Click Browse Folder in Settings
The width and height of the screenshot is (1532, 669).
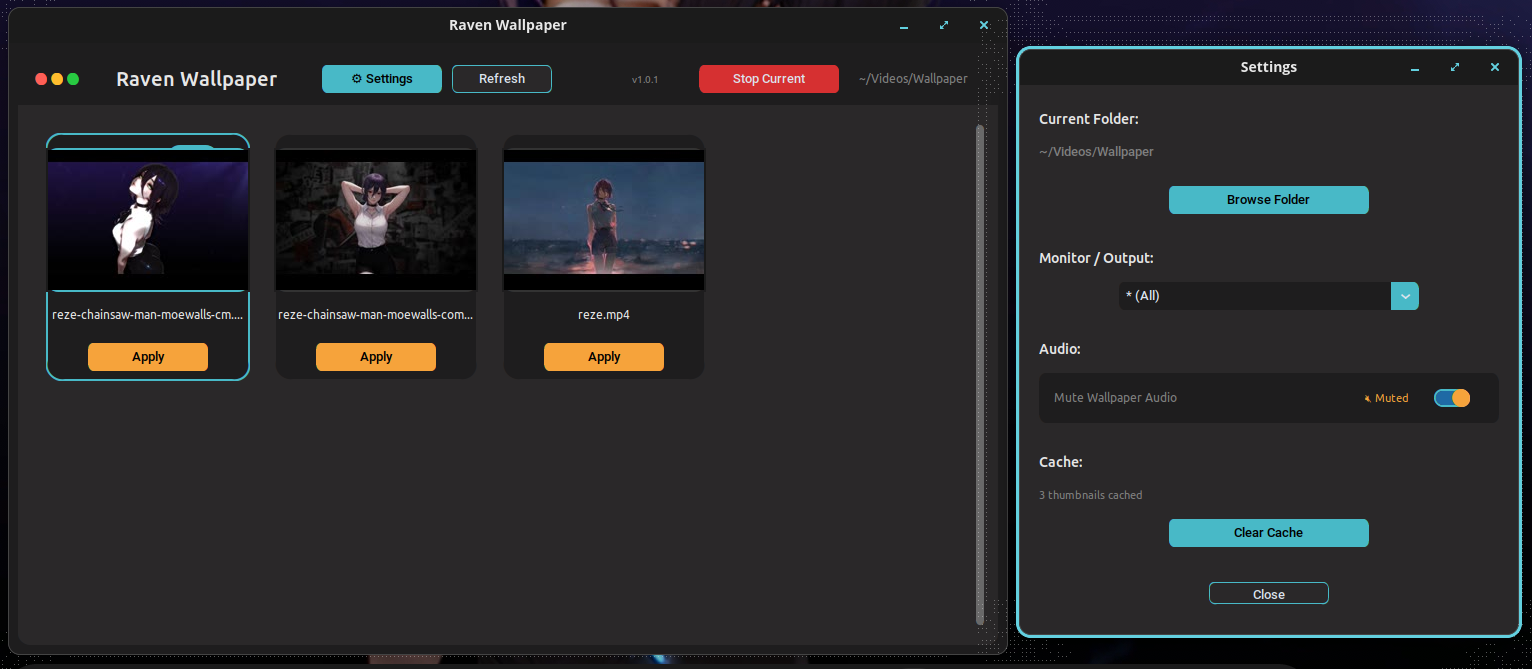click(x=1269, y=200)
